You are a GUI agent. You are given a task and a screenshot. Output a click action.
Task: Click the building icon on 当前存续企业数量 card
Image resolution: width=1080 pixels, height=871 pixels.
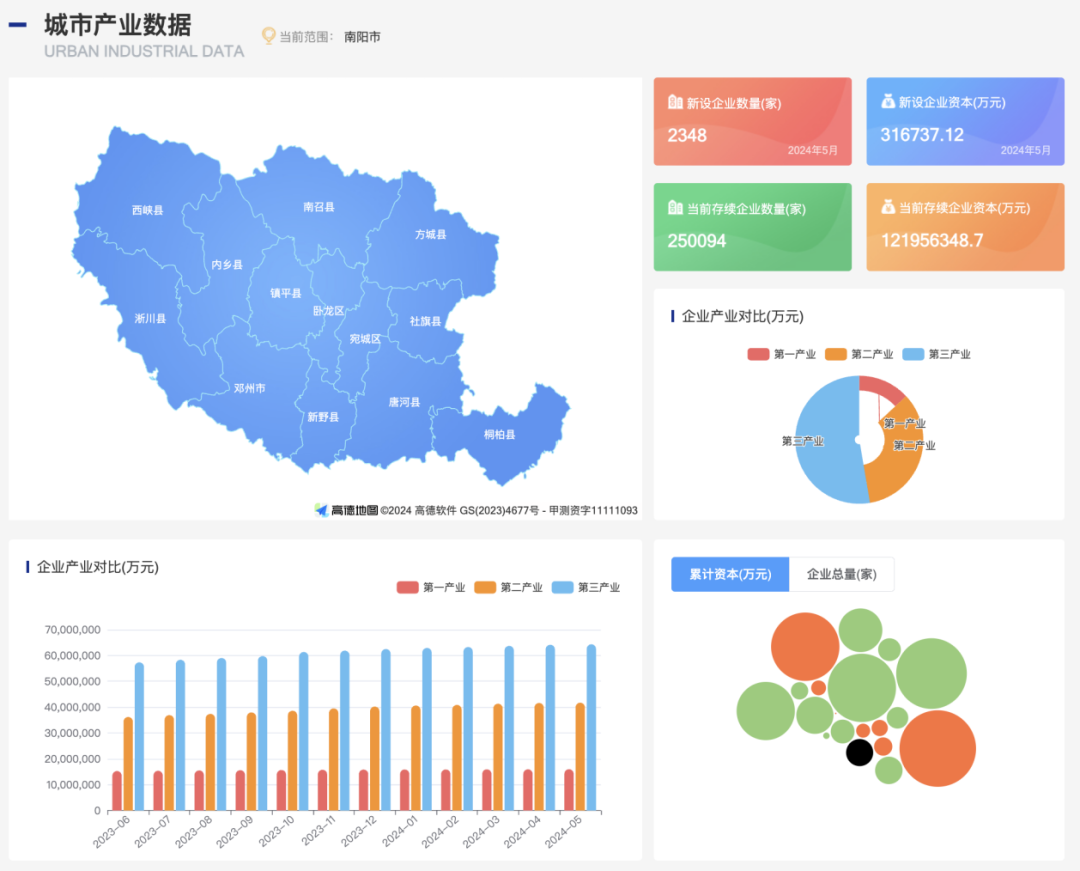675,208
